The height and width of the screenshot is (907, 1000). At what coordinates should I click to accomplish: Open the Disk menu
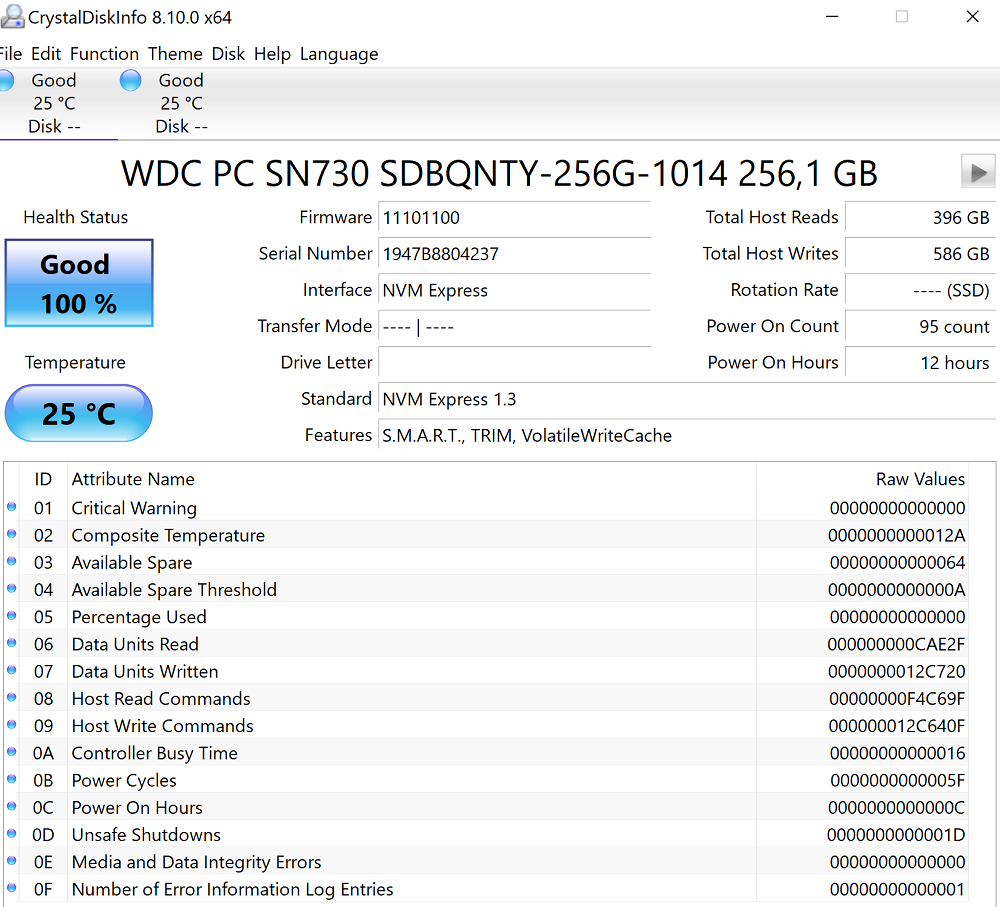click(228, 54)
